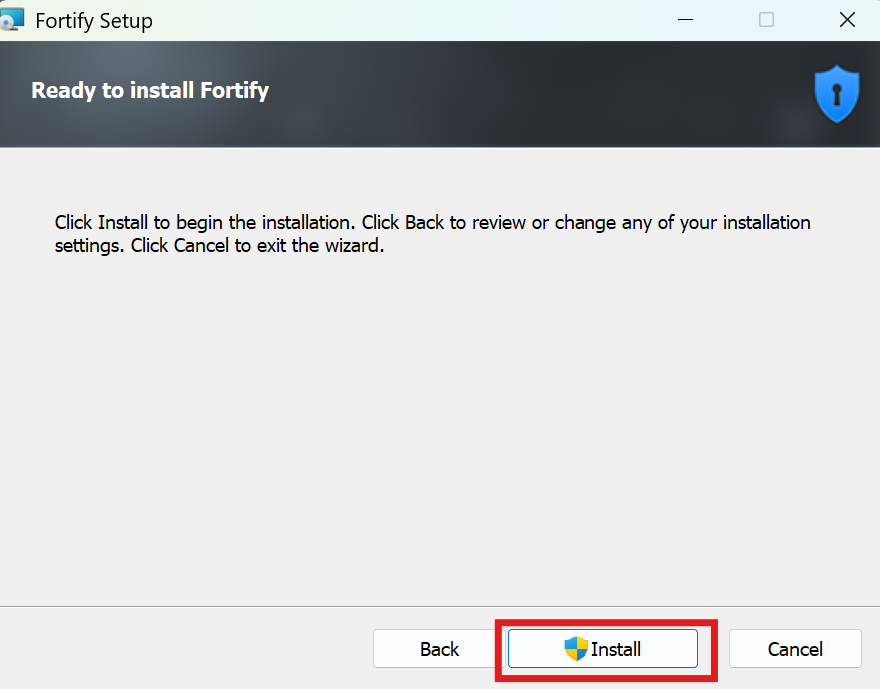The width and height of the screenshot is (880, 689).
Task: Click the word "Fortify" in the heading
Action: pos(234,91)
